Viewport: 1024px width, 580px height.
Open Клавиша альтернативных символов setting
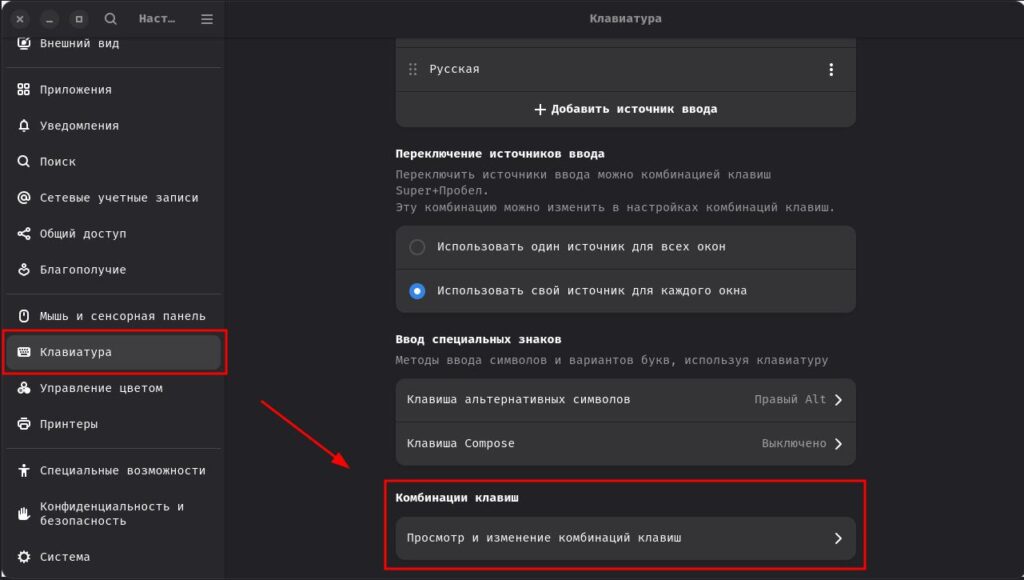point(625,400)
